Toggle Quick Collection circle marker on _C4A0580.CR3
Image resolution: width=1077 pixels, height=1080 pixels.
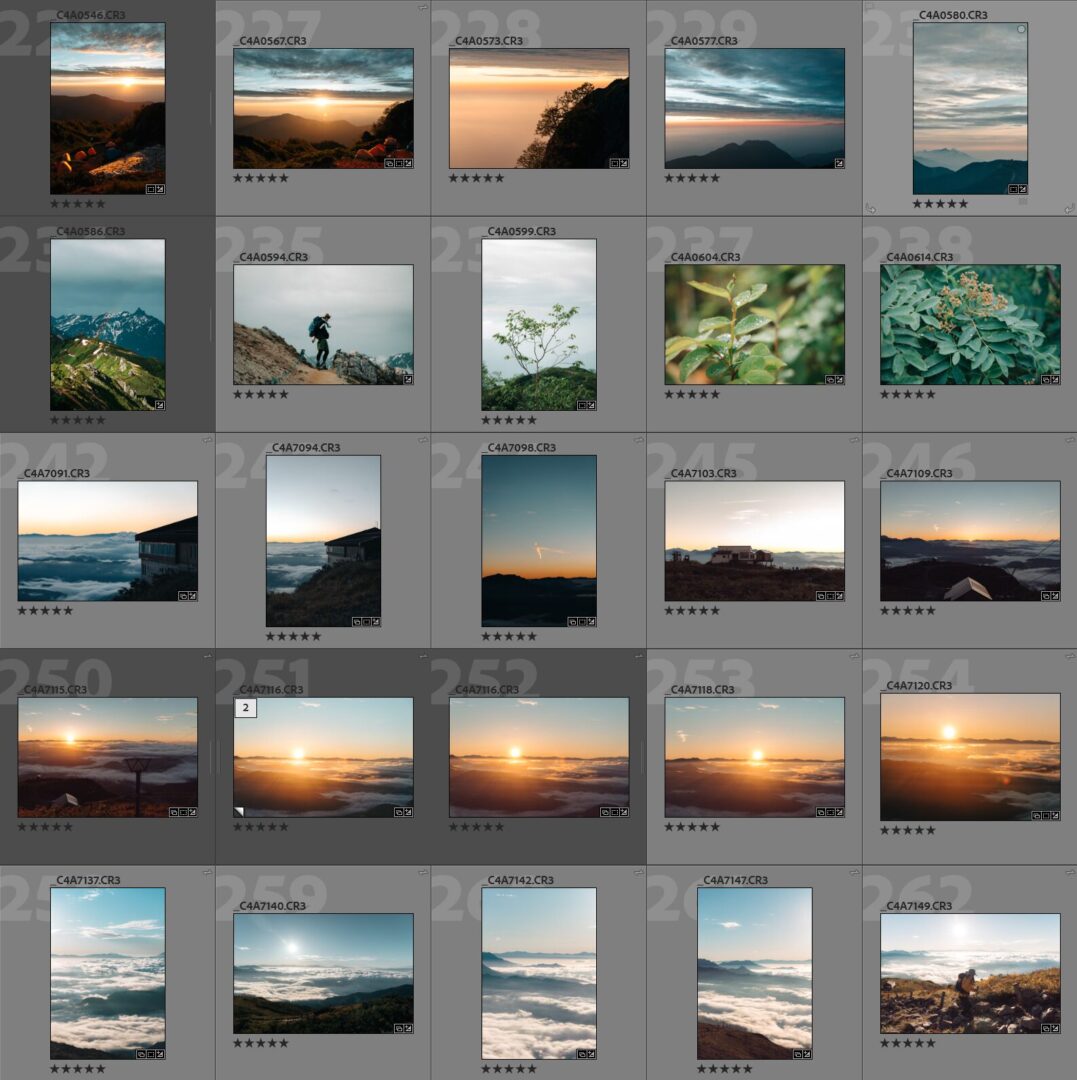[x=1020, y=29]
